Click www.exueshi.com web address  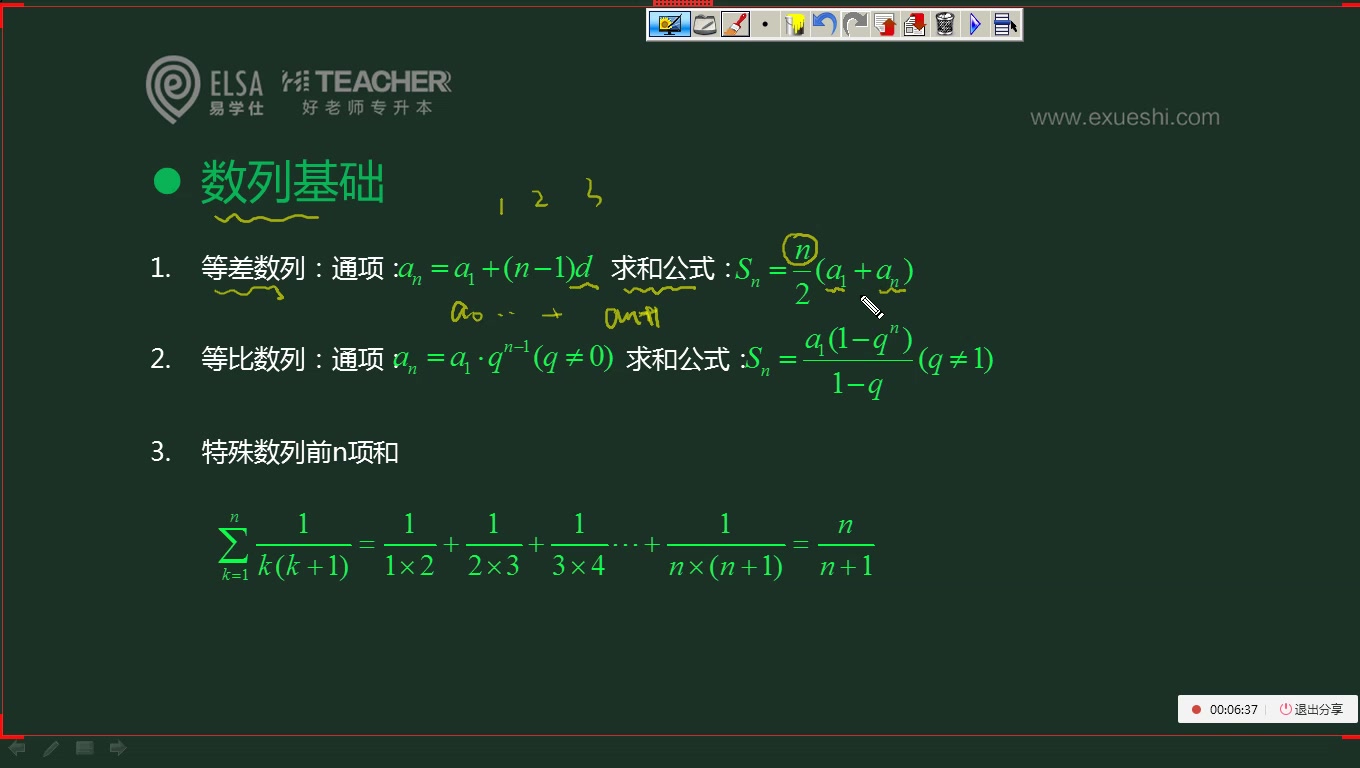[x=1125, y=117]
